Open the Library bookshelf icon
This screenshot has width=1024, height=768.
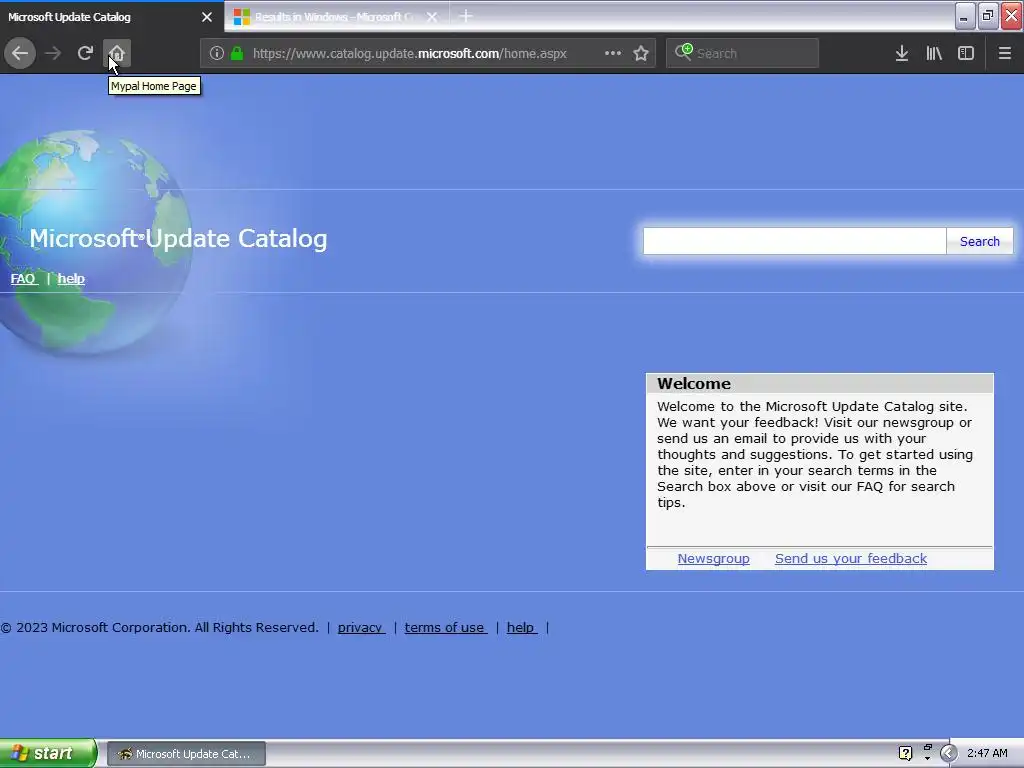pos(934,54)
